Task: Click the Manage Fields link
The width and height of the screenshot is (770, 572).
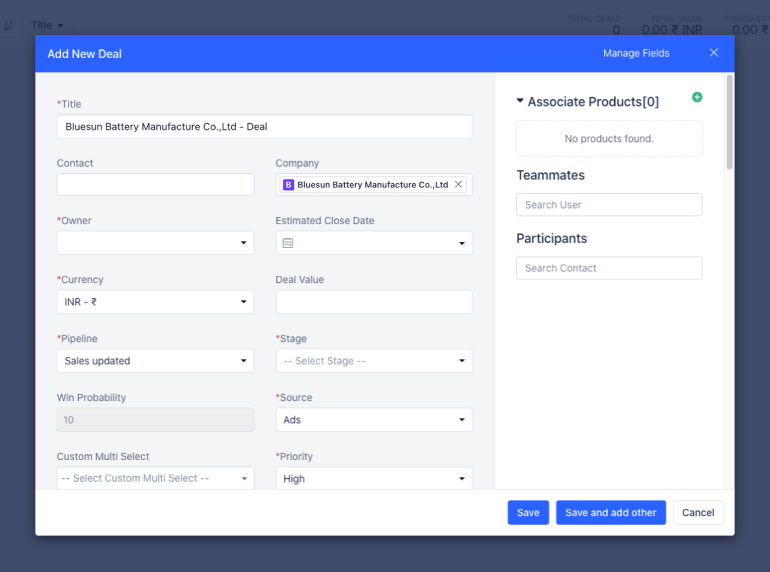Action: point(636,53)
